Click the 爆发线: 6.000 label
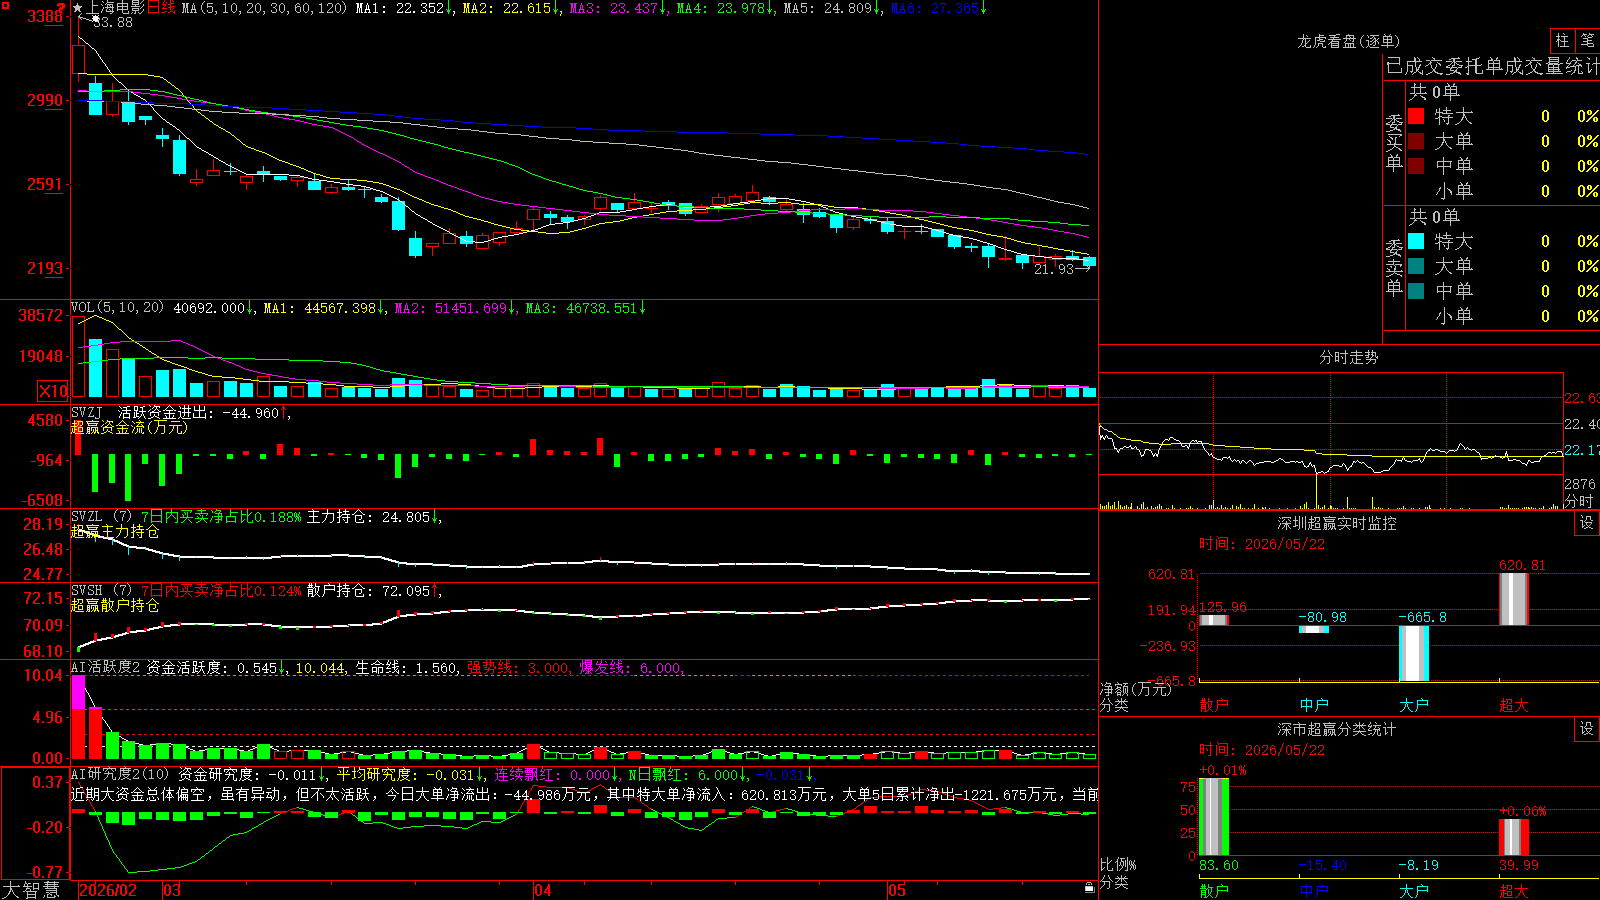The image size is (1600, 900). coord(630,667)
